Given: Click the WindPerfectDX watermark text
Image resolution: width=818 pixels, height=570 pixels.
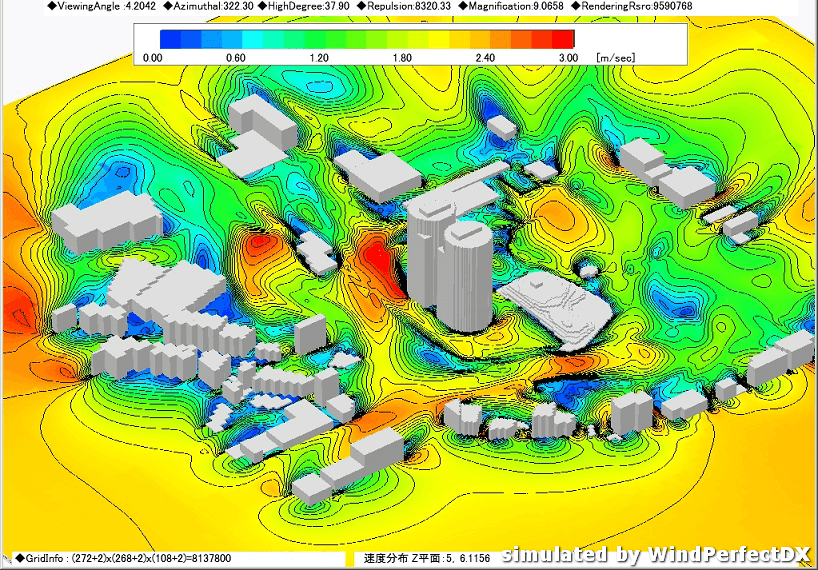Looking at the screenshot, I should 656,555.
